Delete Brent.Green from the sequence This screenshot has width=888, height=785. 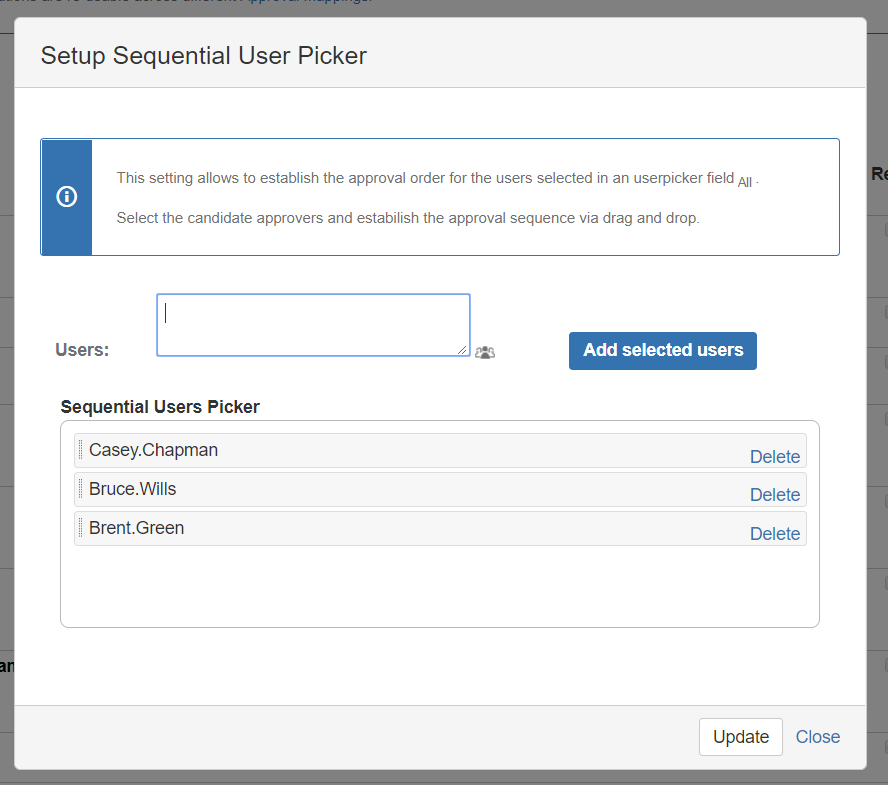coord(775,534)
